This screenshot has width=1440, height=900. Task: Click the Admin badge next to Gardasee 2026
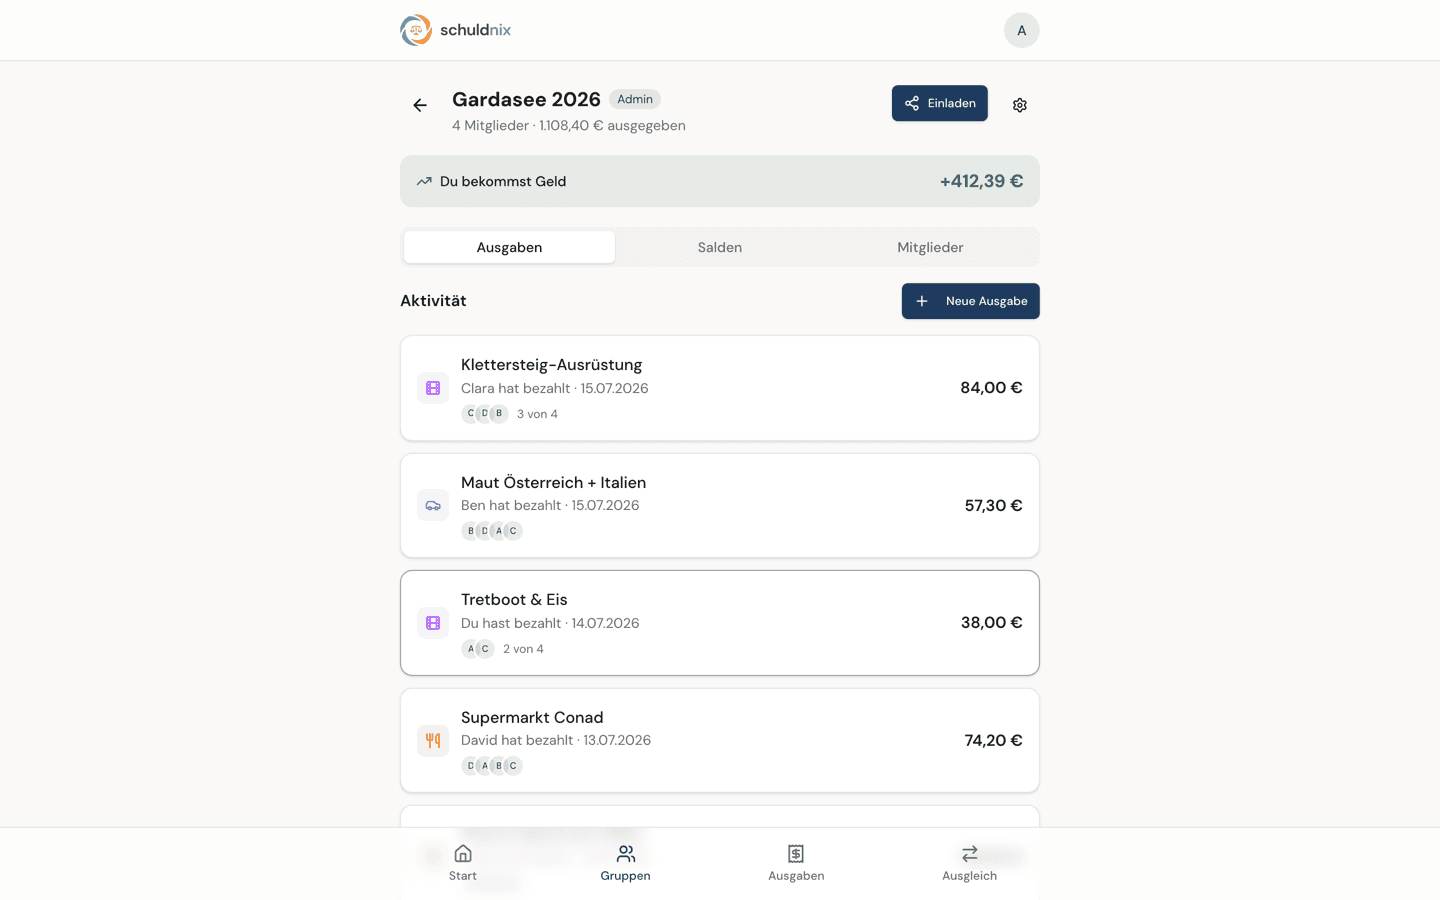click(635, 99)
